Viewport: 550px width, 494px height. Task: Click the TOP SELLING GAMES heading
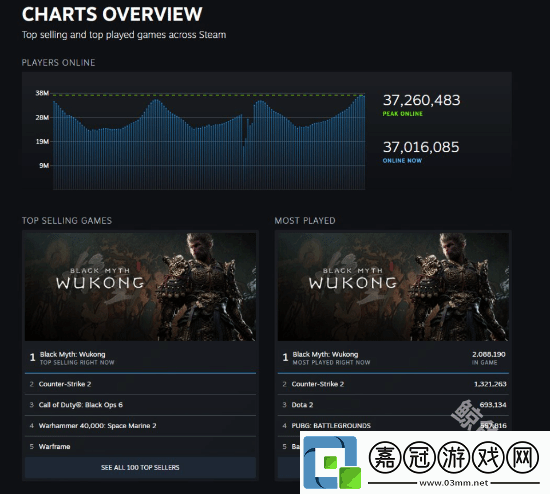(67, 221)
